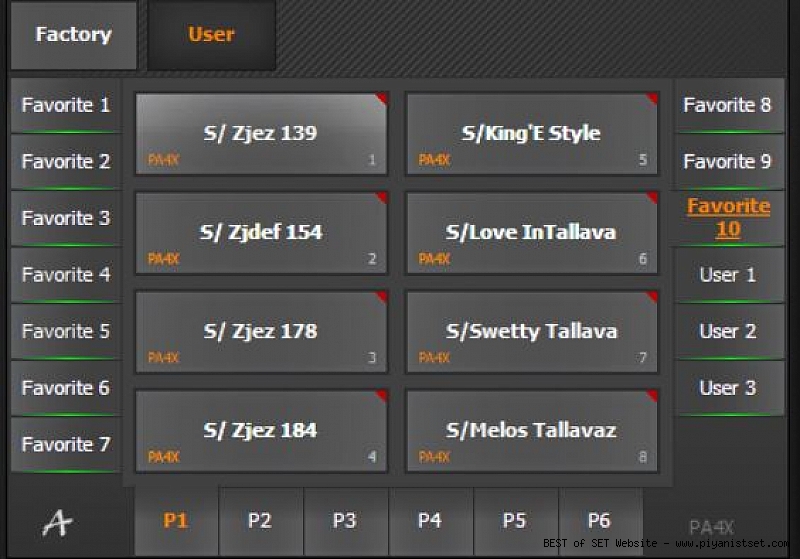Viewport: 800px width, 559px height.
Task: Select style S/ Zjez 139
Action: click(260, 134)
